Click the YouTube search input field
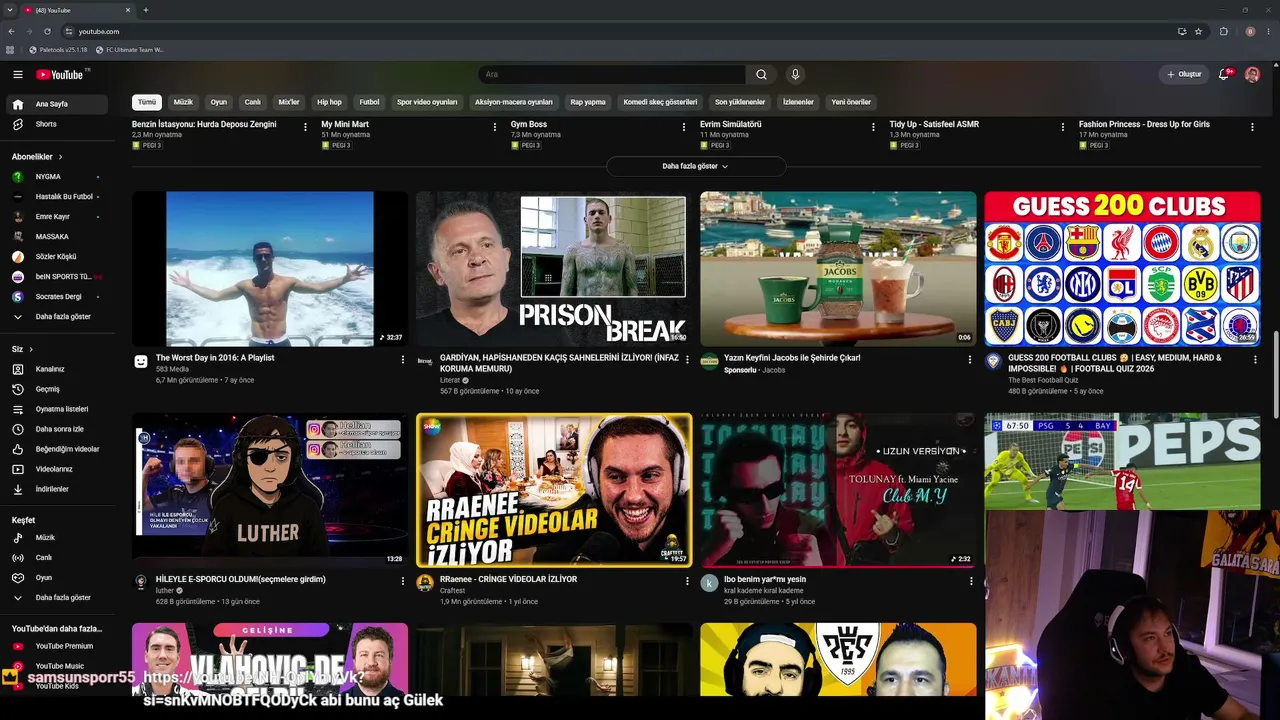The height and width of the screenshot is (720, 1280). click(x=610, y=75)
